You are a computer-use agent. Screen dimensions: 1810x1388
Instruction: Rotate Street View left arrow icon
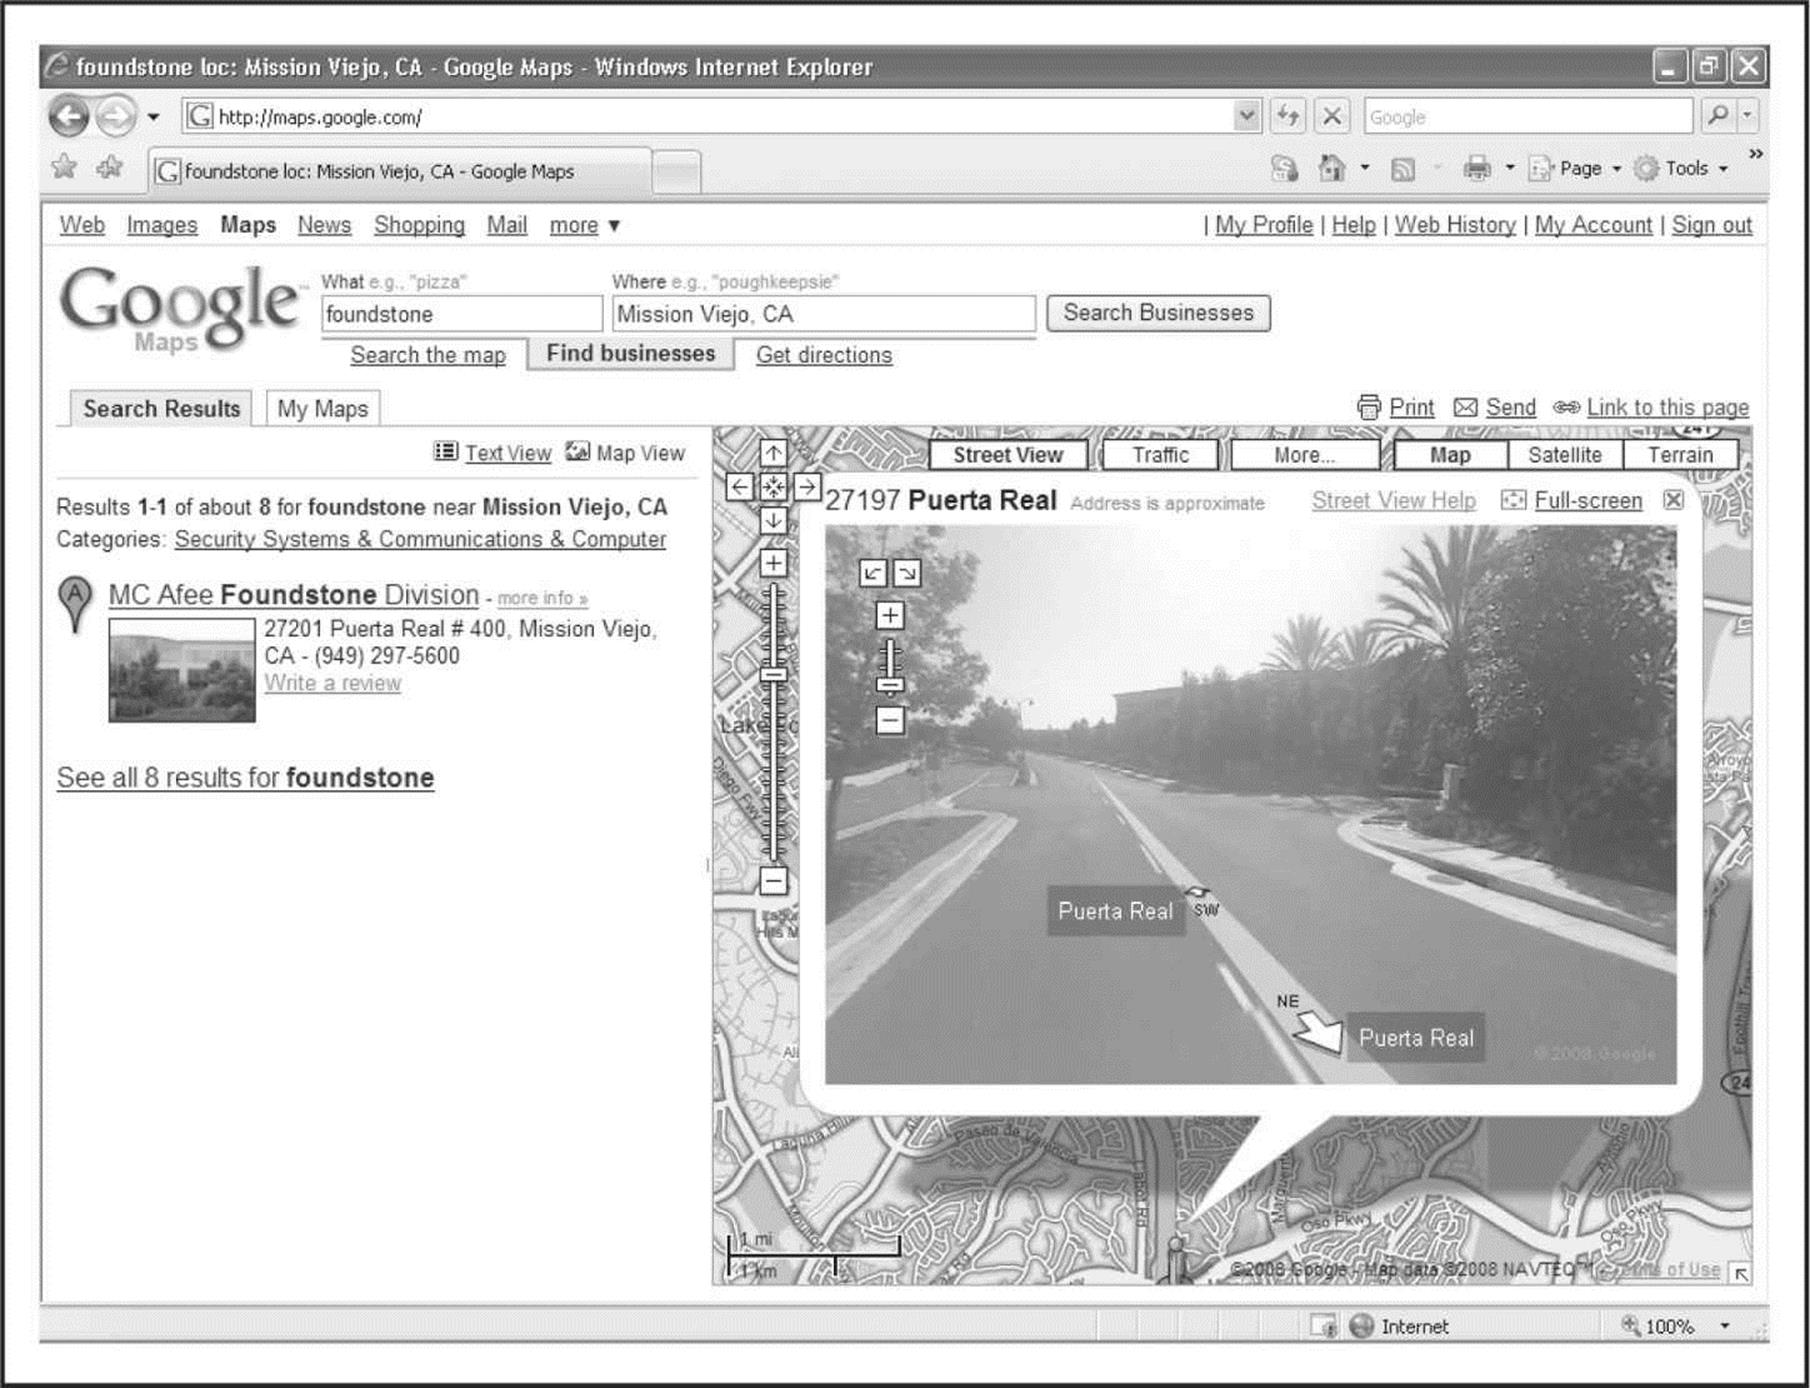coord(873,573)
